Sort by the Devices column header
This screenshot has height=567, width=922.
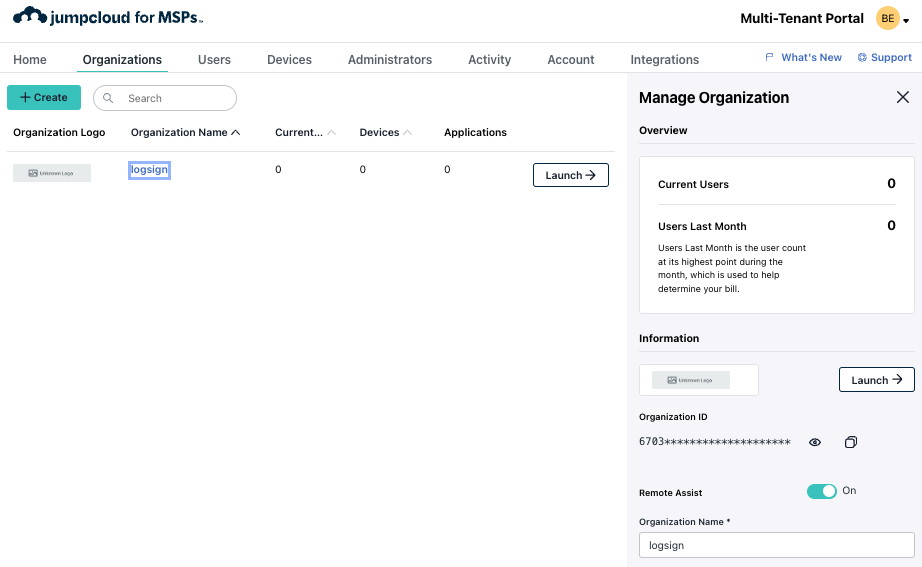coord(385,132)
